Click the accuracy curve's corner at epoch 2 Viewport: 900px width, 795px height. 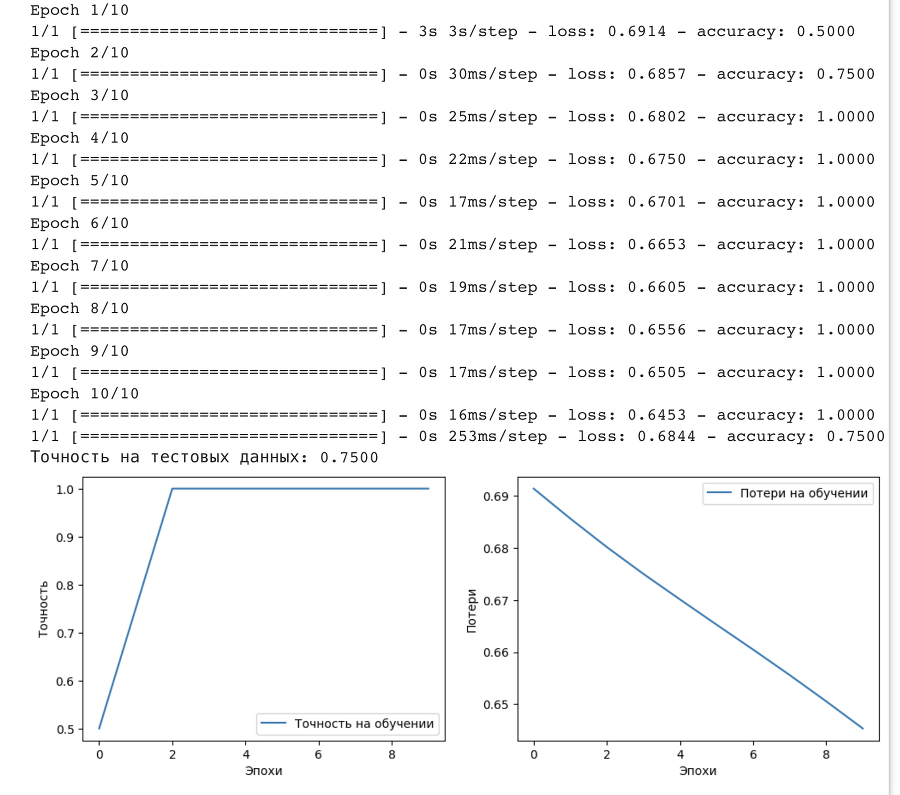click(172, 489)
